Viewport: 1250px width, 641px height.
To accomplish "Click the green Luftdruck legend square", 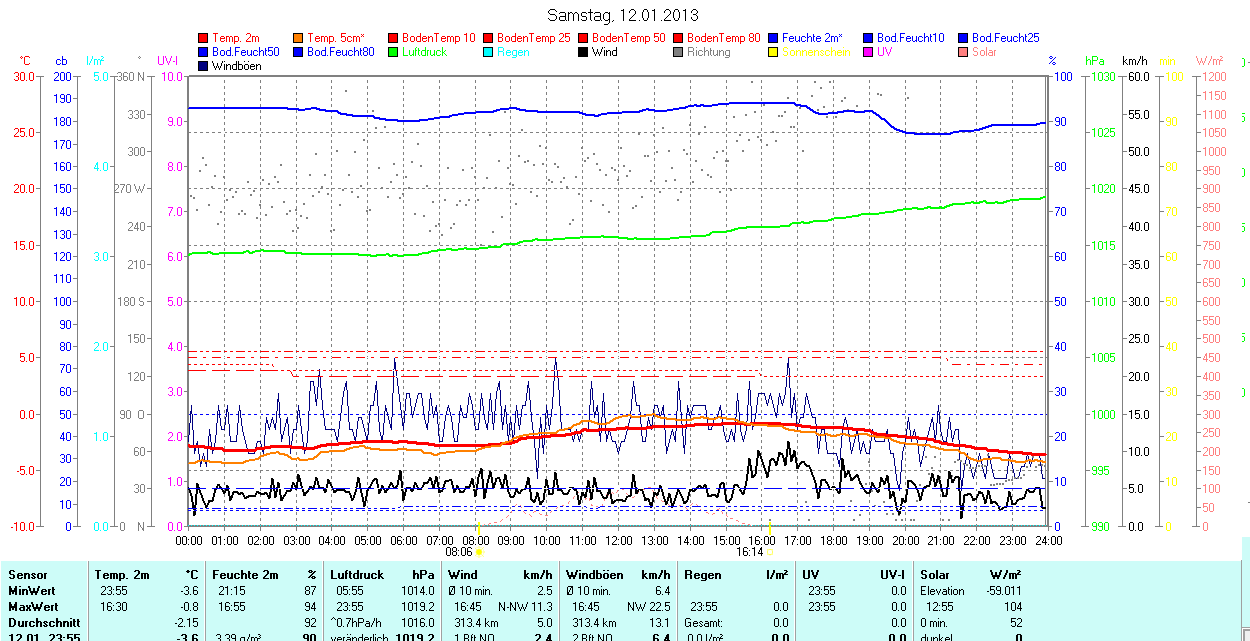I will (394, 52).
